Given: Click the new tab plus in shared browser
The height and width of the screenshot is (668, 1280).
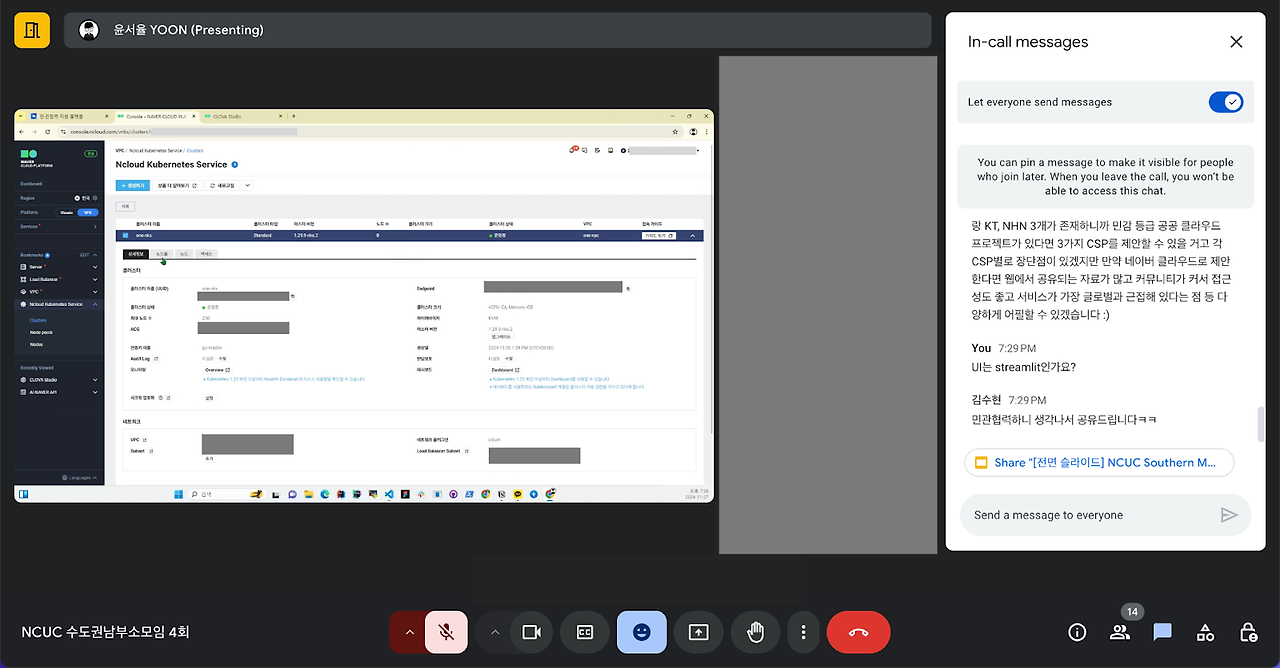Looking at the screenshot, I should pyautogui.click(x=293, y=116).
